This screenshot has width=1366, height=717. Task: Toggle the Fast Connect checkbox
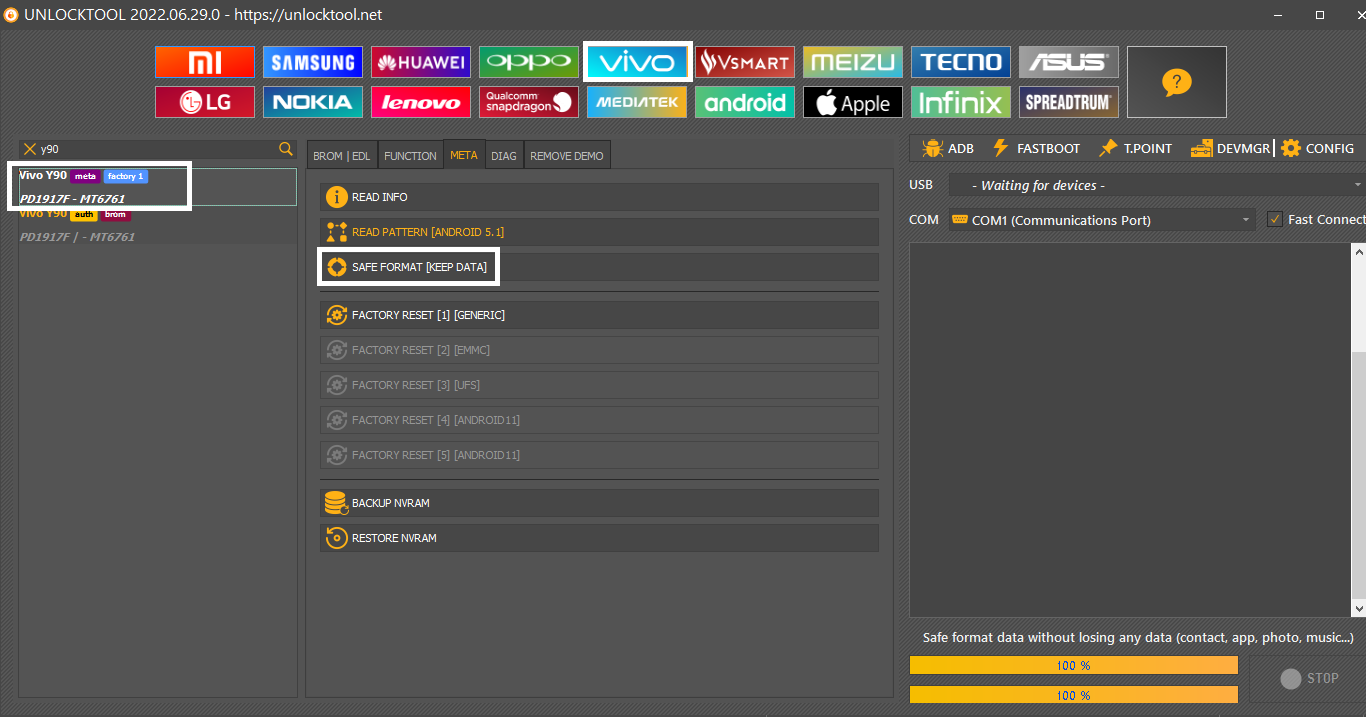pos(1275,219)
